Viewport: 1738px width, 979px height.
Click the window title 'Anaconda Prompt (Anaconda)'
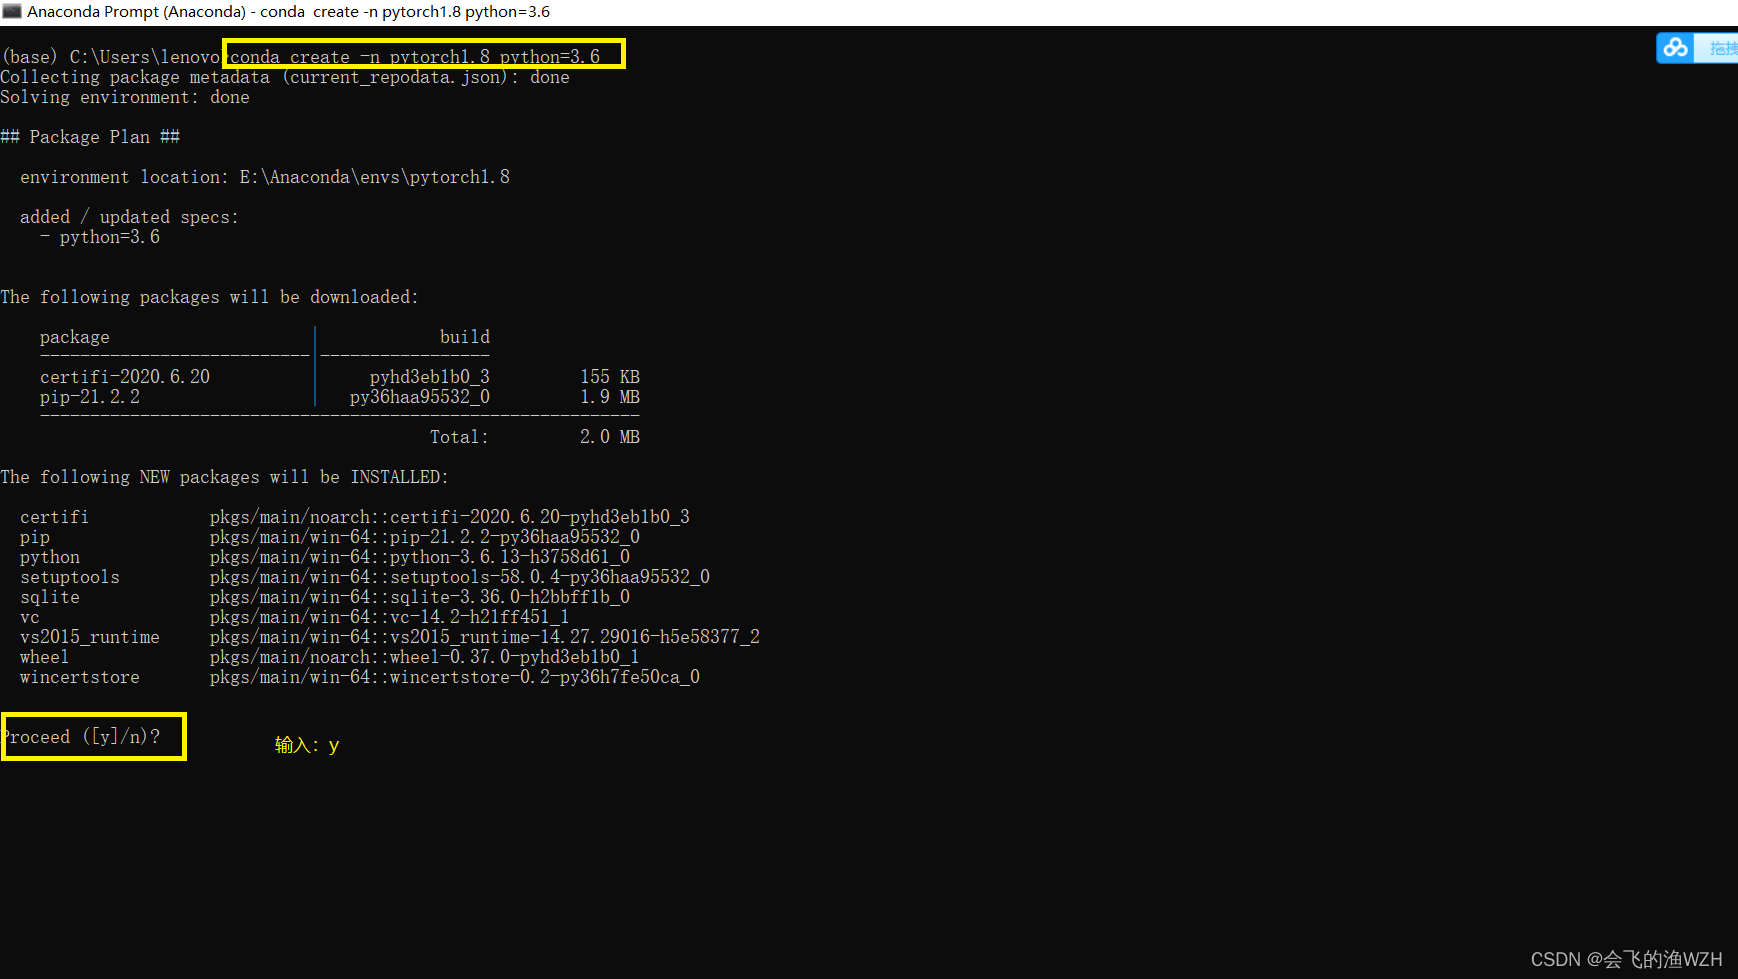(136, 12)
